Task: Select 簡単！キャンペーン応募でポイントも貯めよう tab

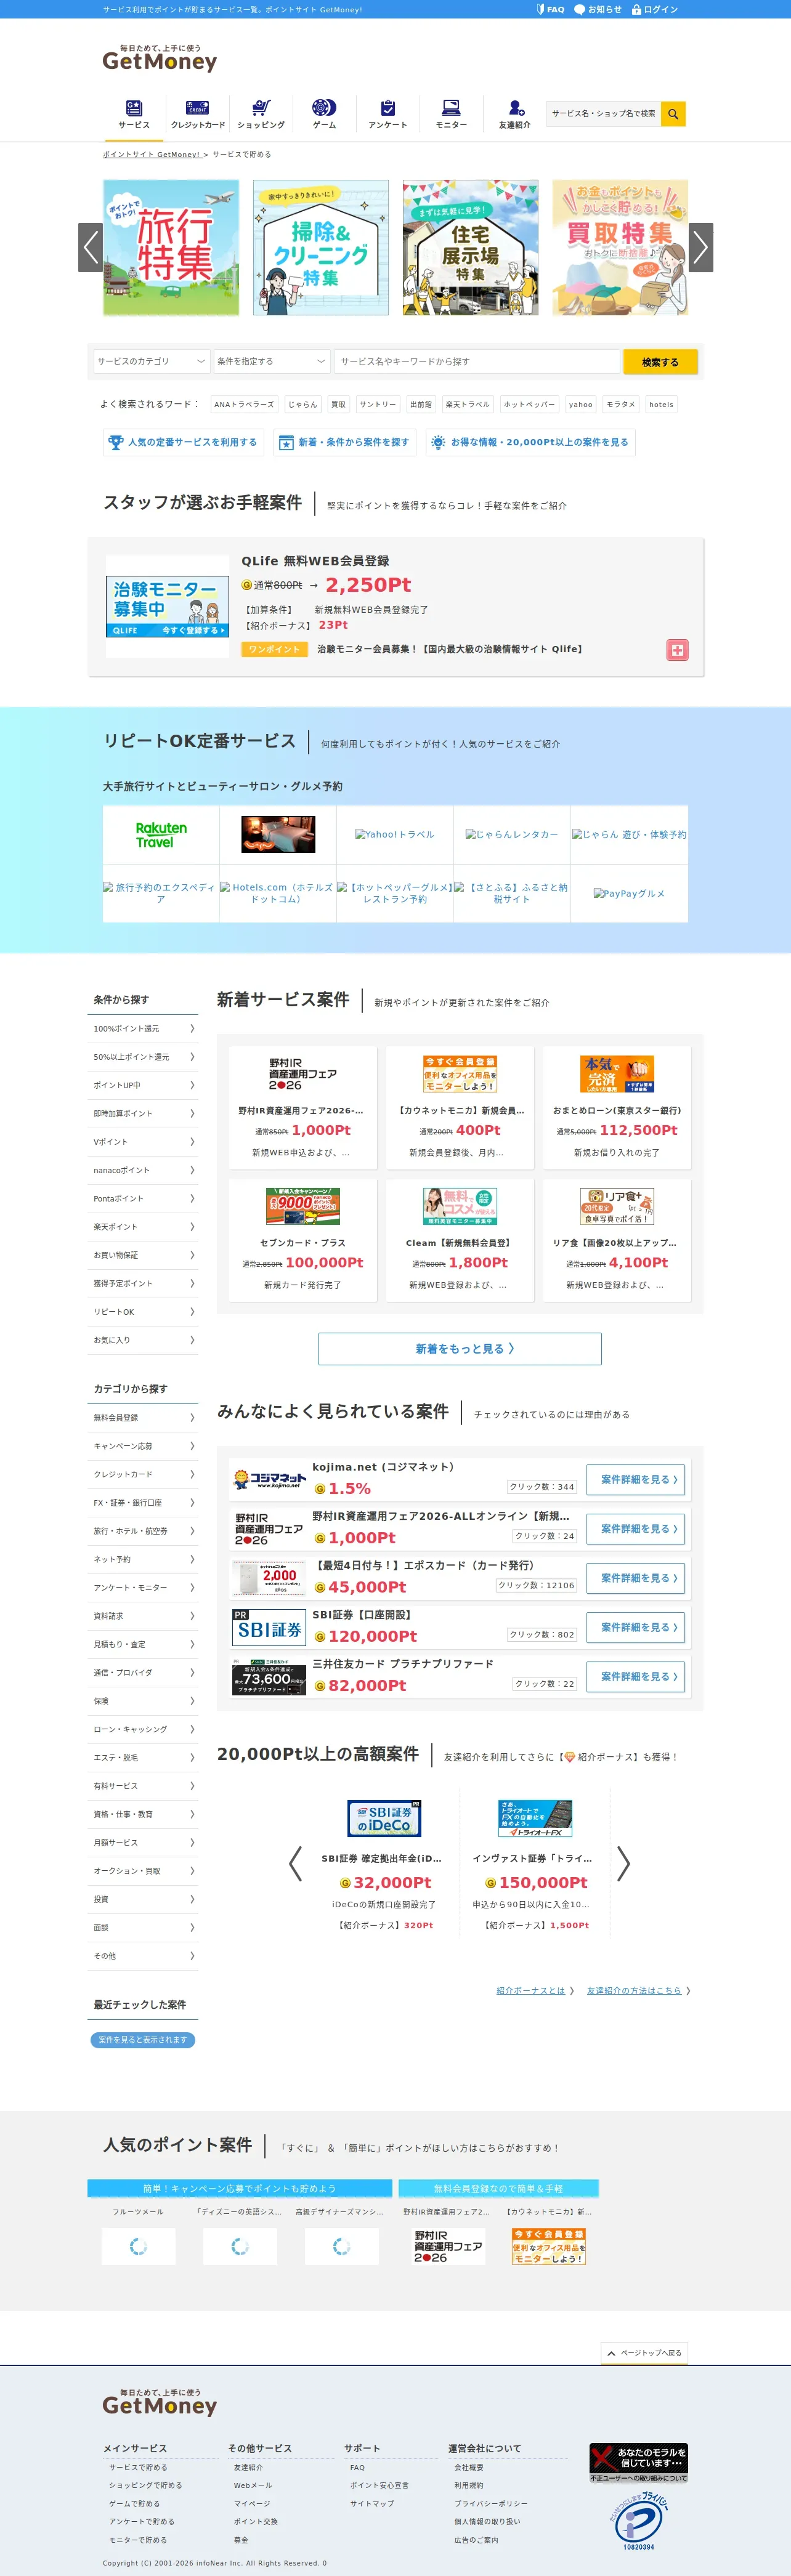Action: 240,2188
